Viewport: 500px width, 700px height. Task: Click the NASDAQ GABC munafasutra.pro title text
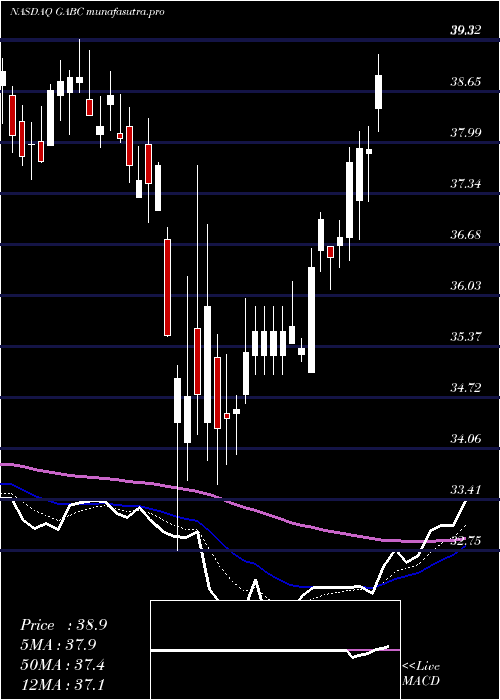pyautogui.click(x=87, y=11)
